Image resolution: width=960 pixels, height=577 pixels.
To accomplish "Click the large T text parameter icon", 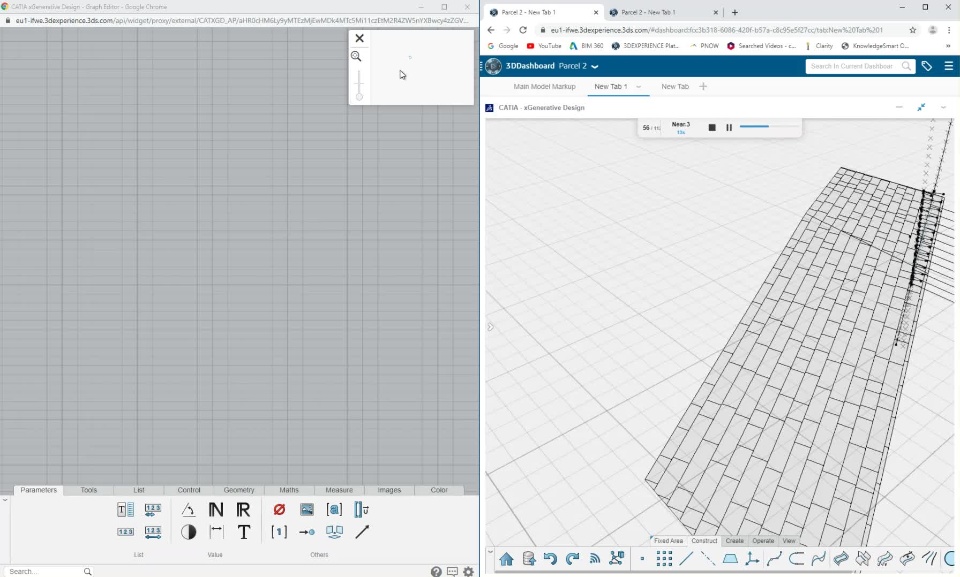I will pos(244,532).
